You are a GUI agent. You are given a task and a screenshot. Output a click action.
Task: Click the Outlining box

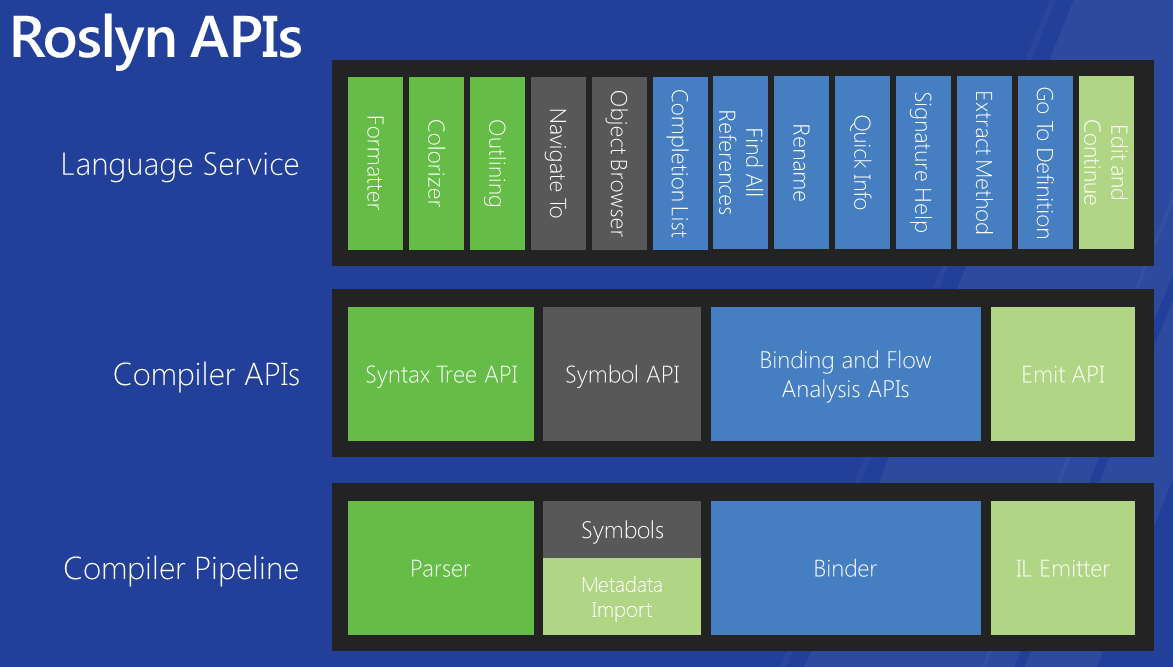pos(497,163)
